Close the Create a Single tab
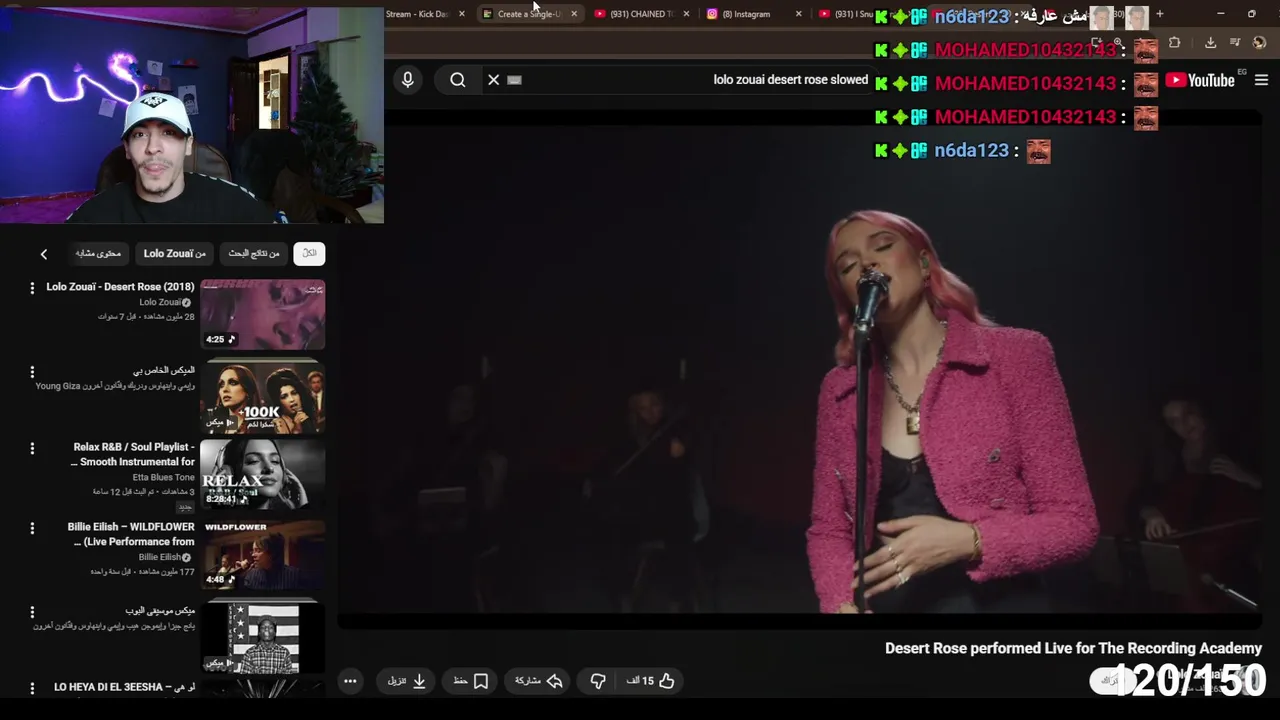The width and height of the screenshot is (1280, 720). coord(574,14)
